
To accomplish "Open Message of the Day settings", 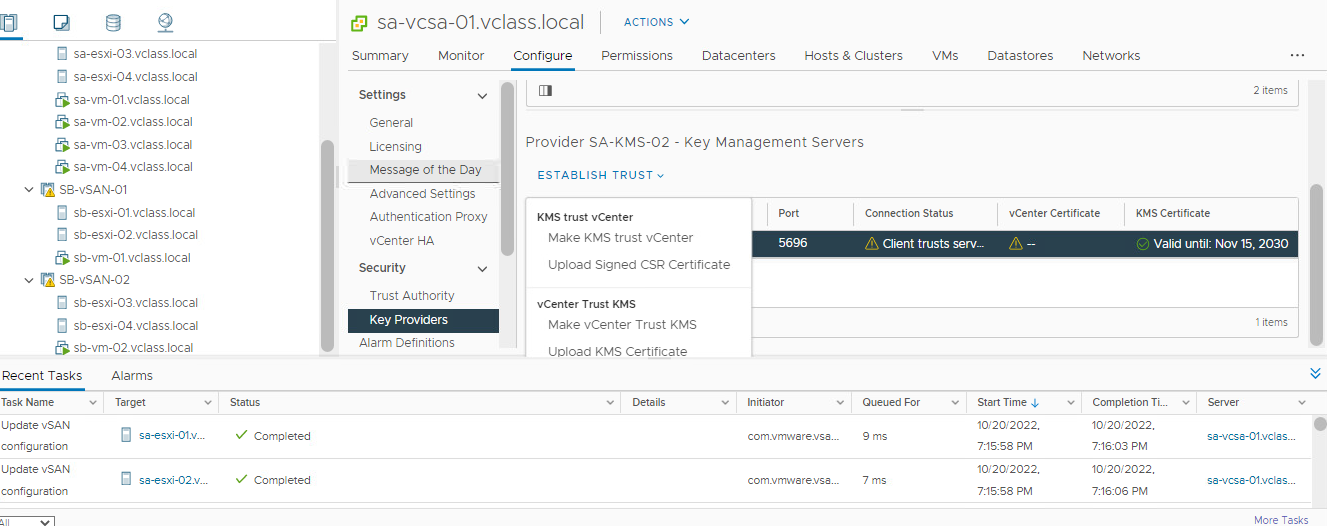I will pyautogui.click(x=425, y=170).
